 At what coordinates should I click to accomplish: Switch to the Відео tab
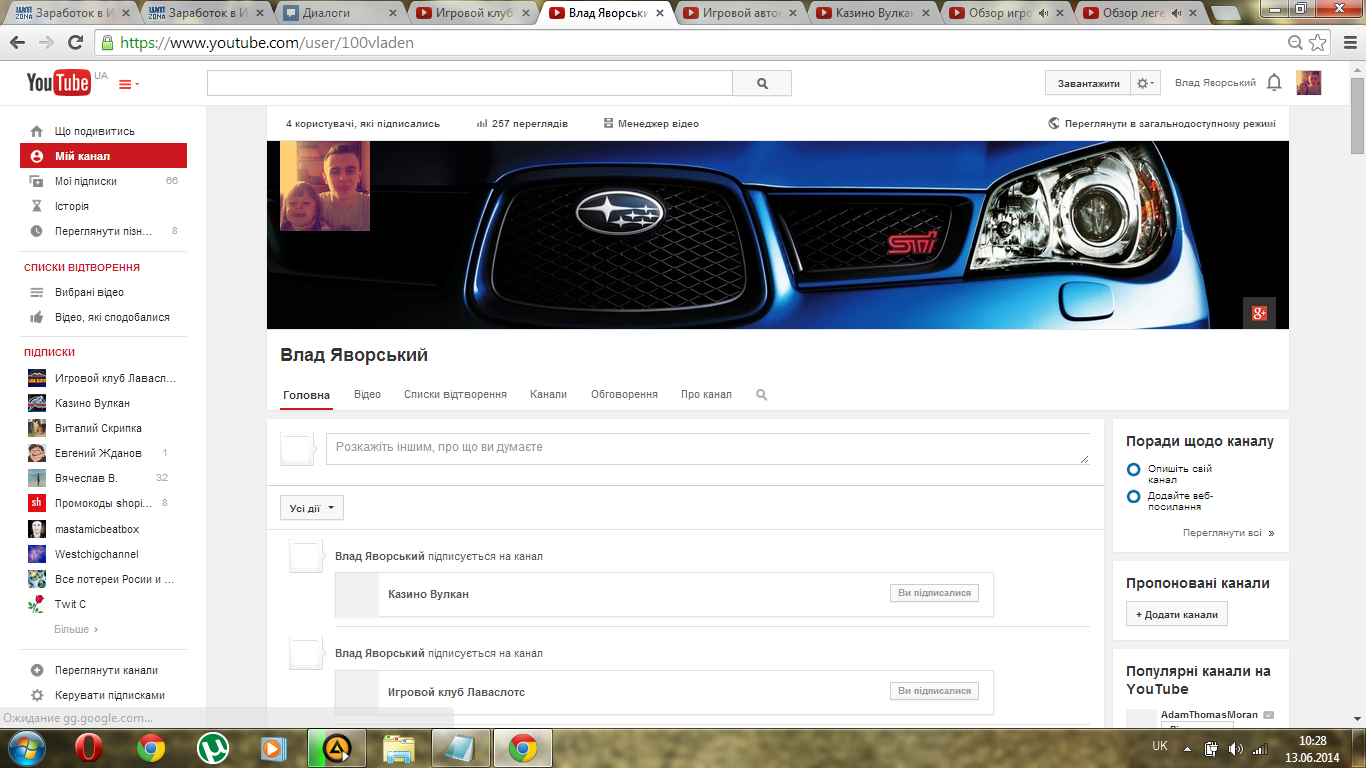[x=367, y=395]
